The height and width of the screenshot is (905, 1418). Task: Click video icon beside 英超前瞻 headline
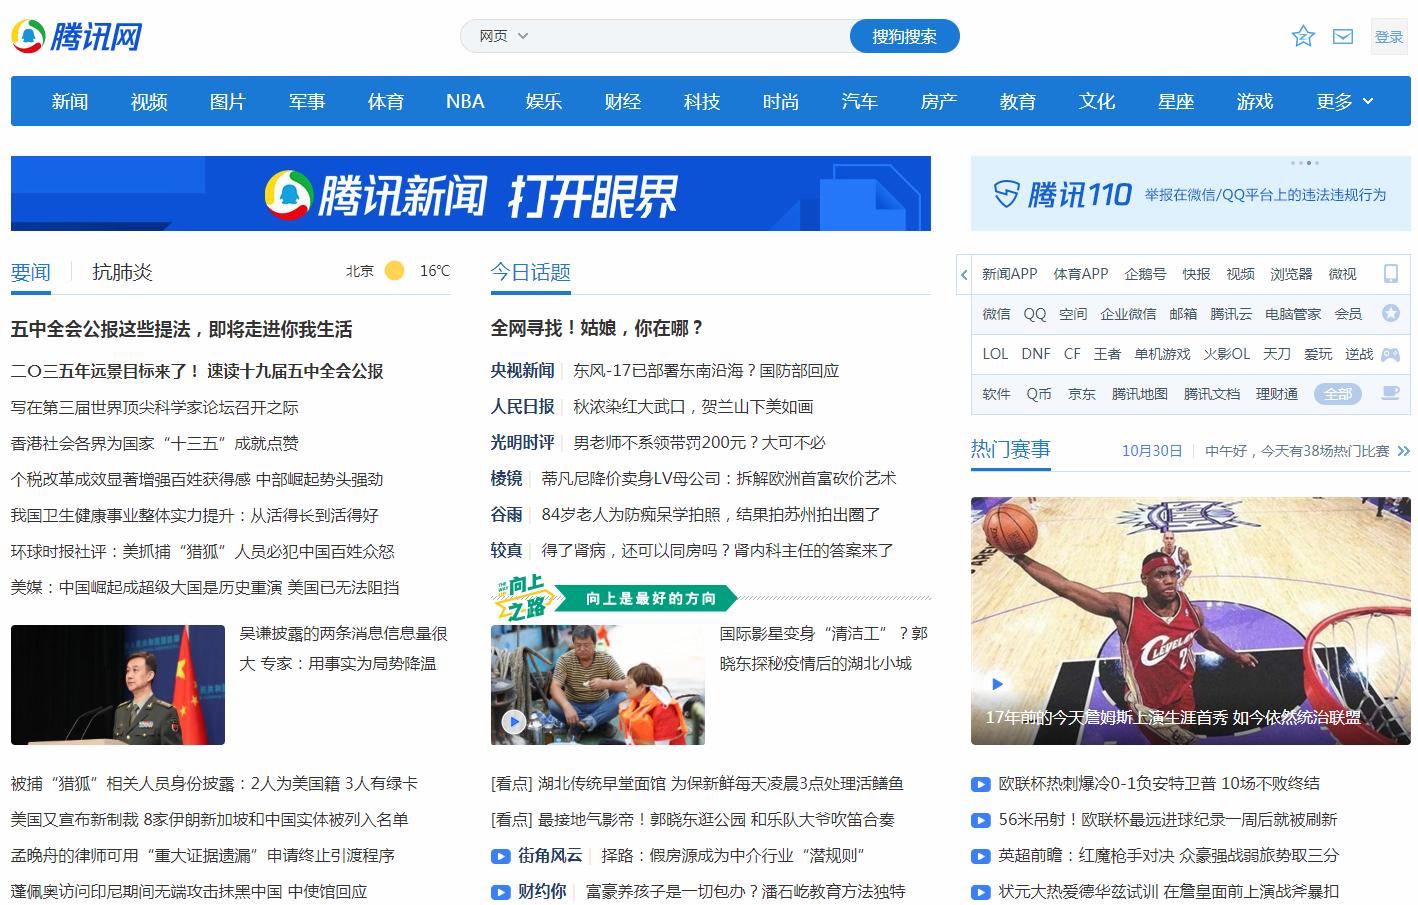coord(981,856)
